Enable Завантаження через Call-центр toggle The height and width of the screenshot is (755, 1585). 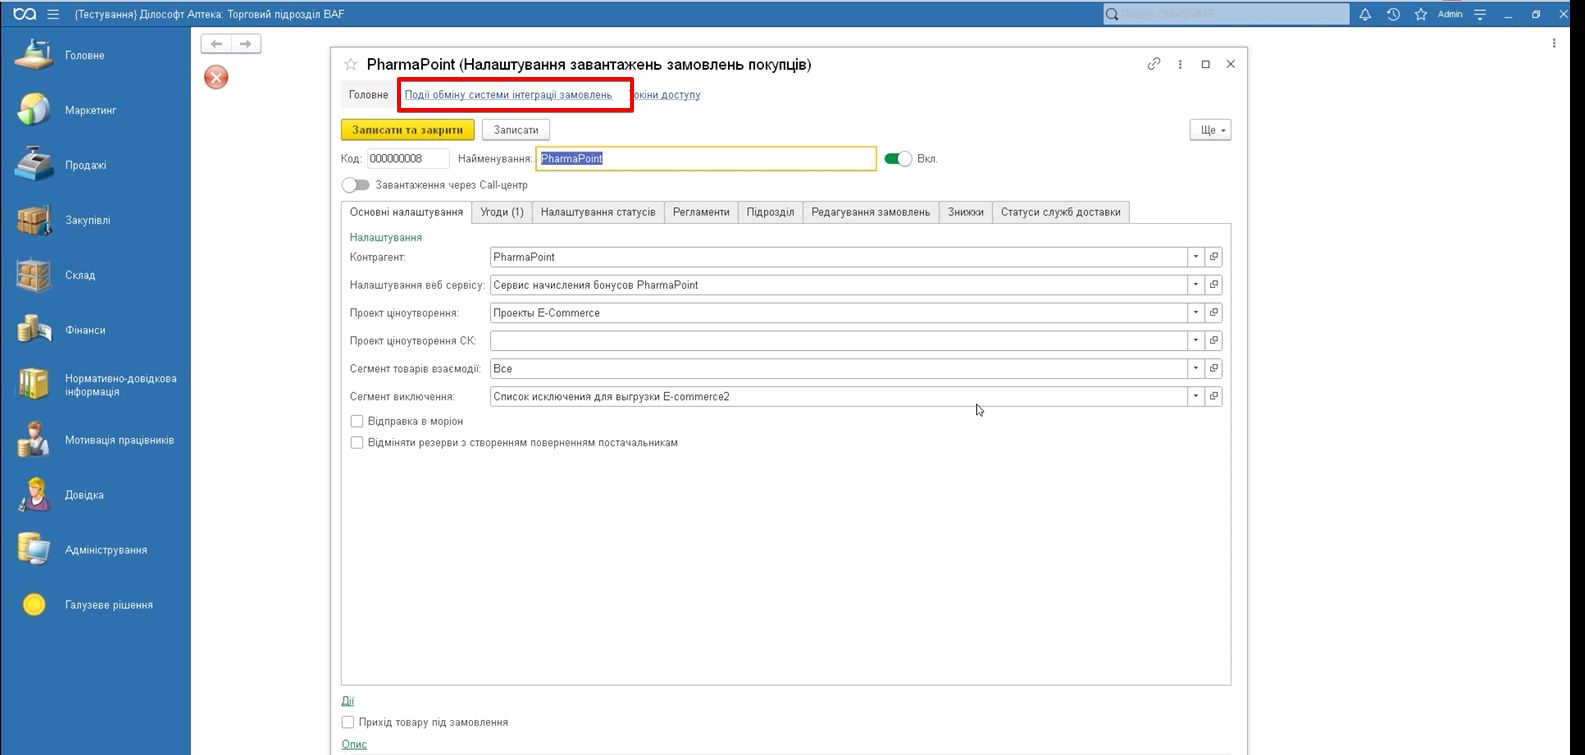[355, 185]
